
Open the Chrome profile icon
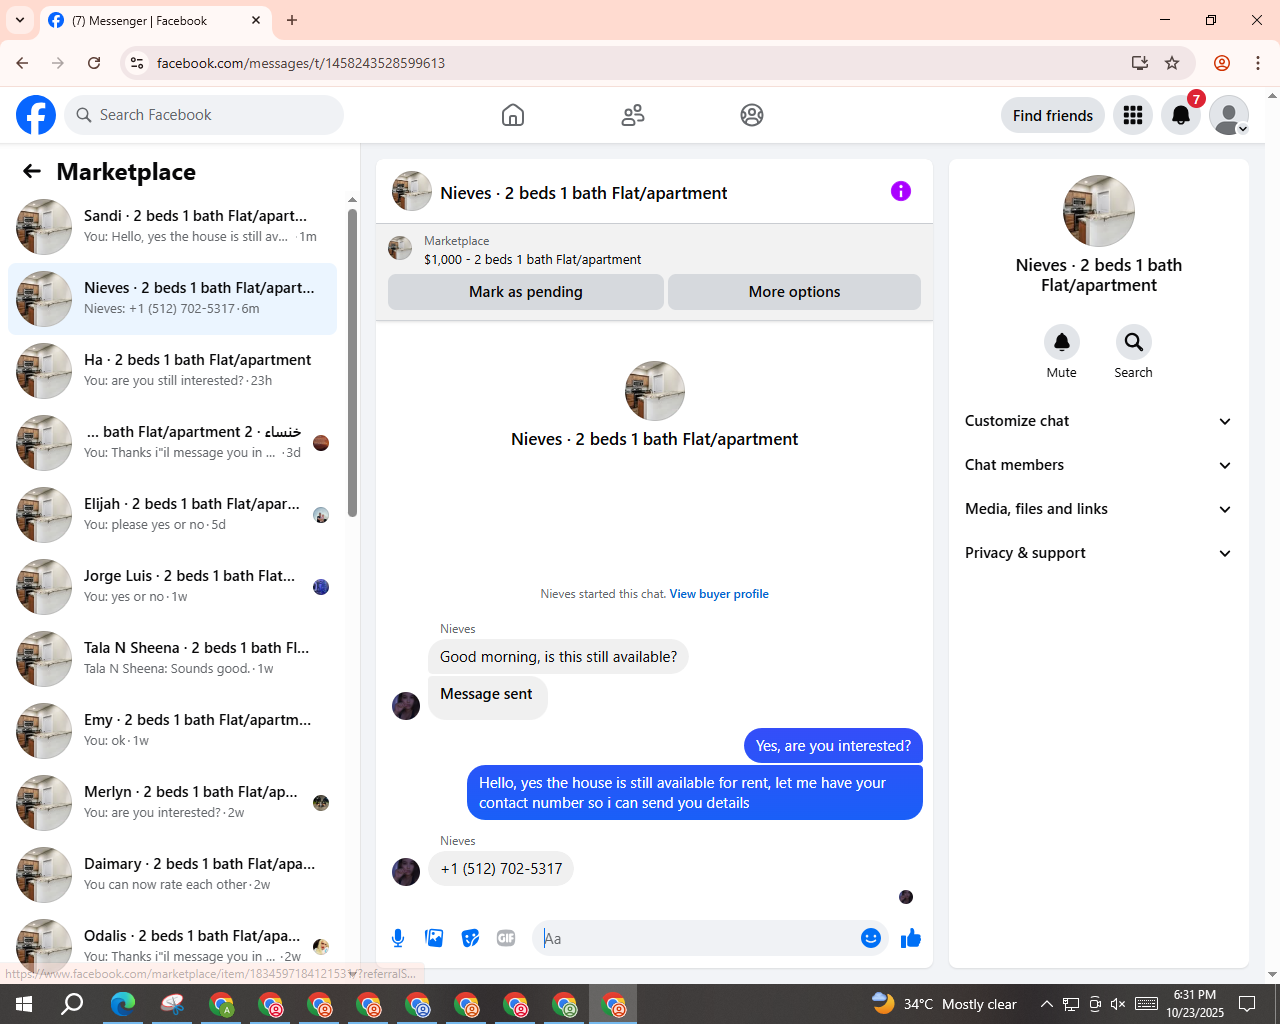click(1222, 63)
